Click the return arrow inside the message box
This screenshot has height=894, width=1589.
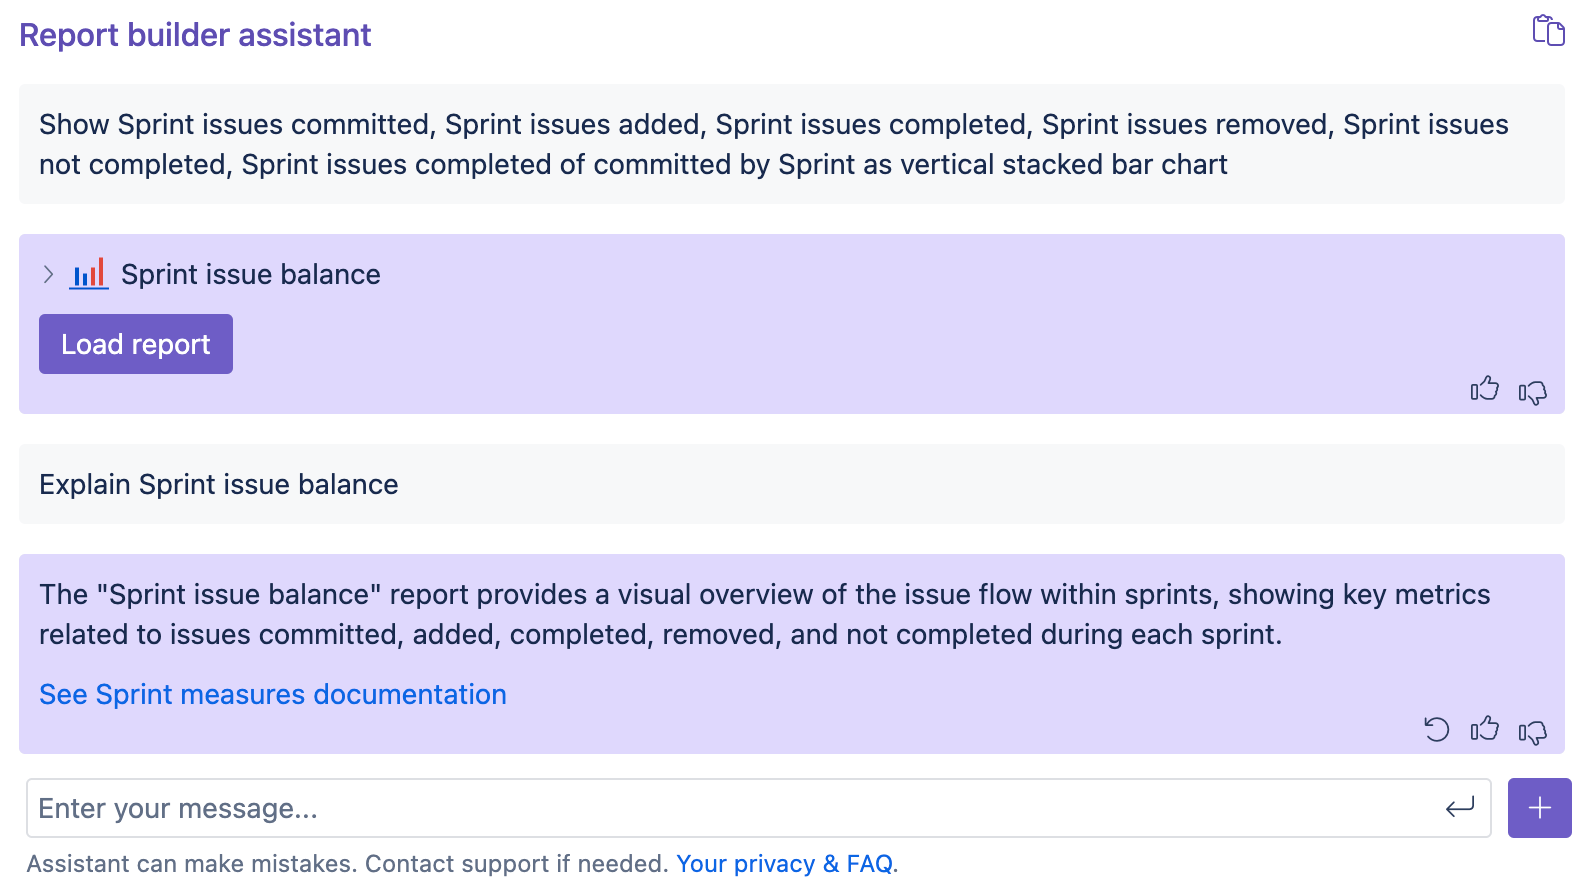(1459, 807)
